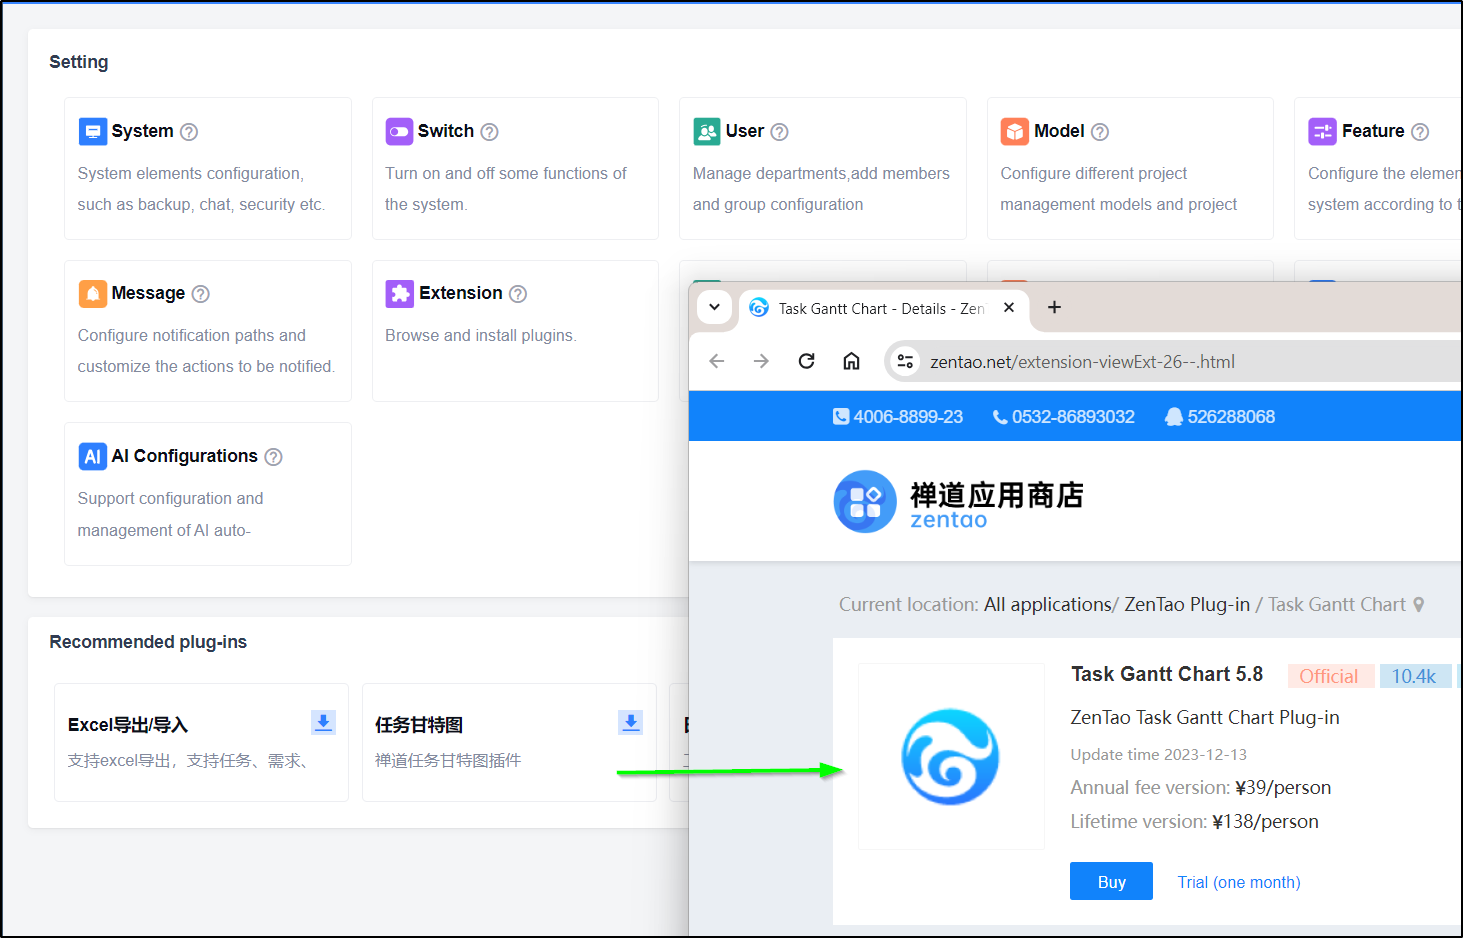
Task: Click the AI Configurations icon
Action: click(x=92, y=456)
